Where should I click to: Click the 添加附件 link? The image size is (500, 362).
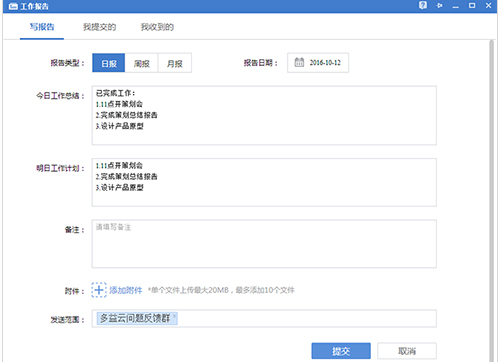tap(126, 290)
